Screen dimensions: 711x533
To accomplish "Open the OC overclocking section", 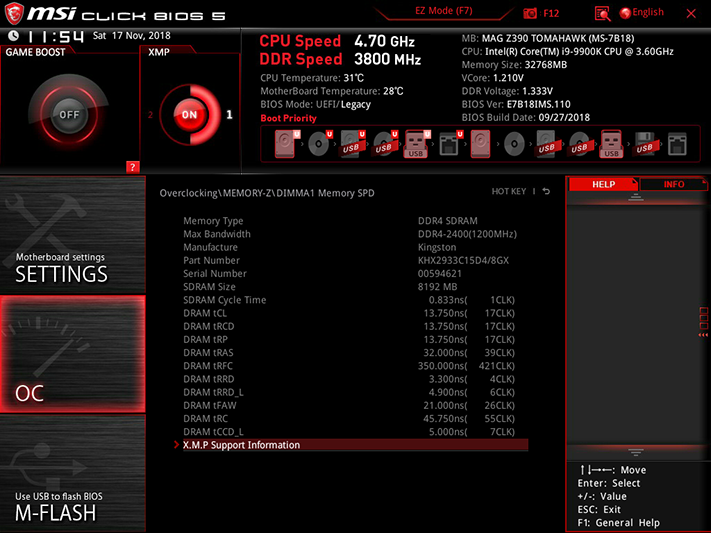I will 73,354.
